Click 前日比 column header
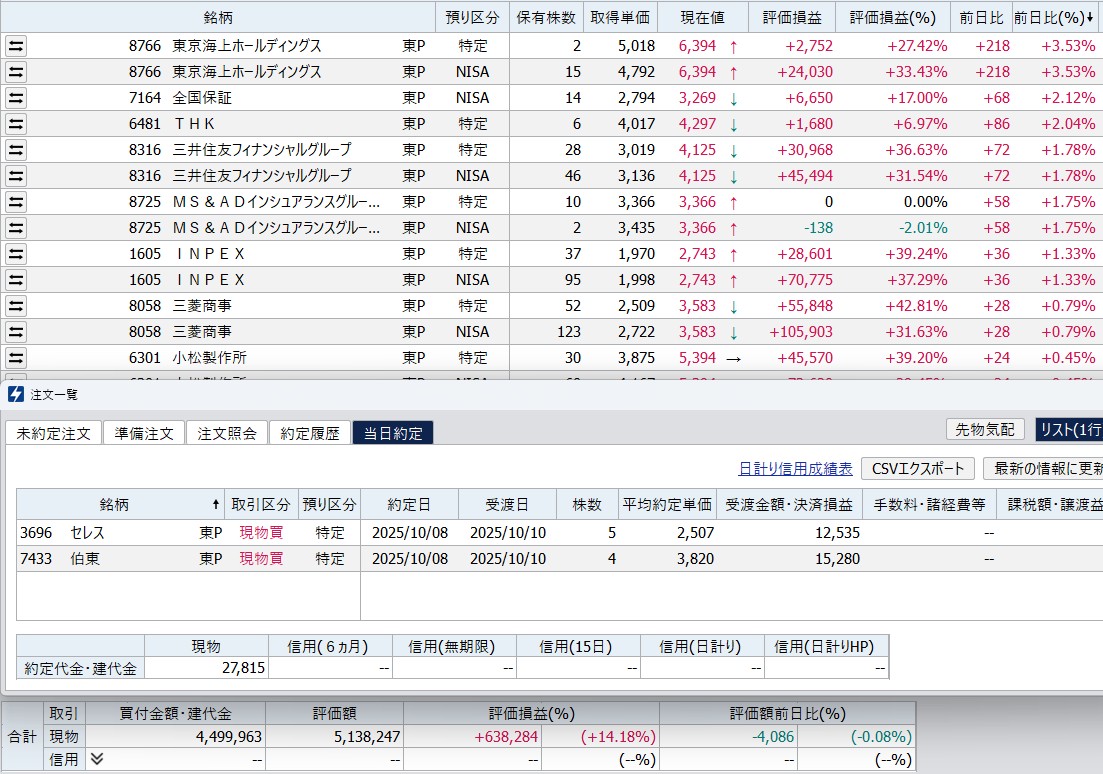The height and width of the screenshot is (774, 1103). (x=981, y=18)
